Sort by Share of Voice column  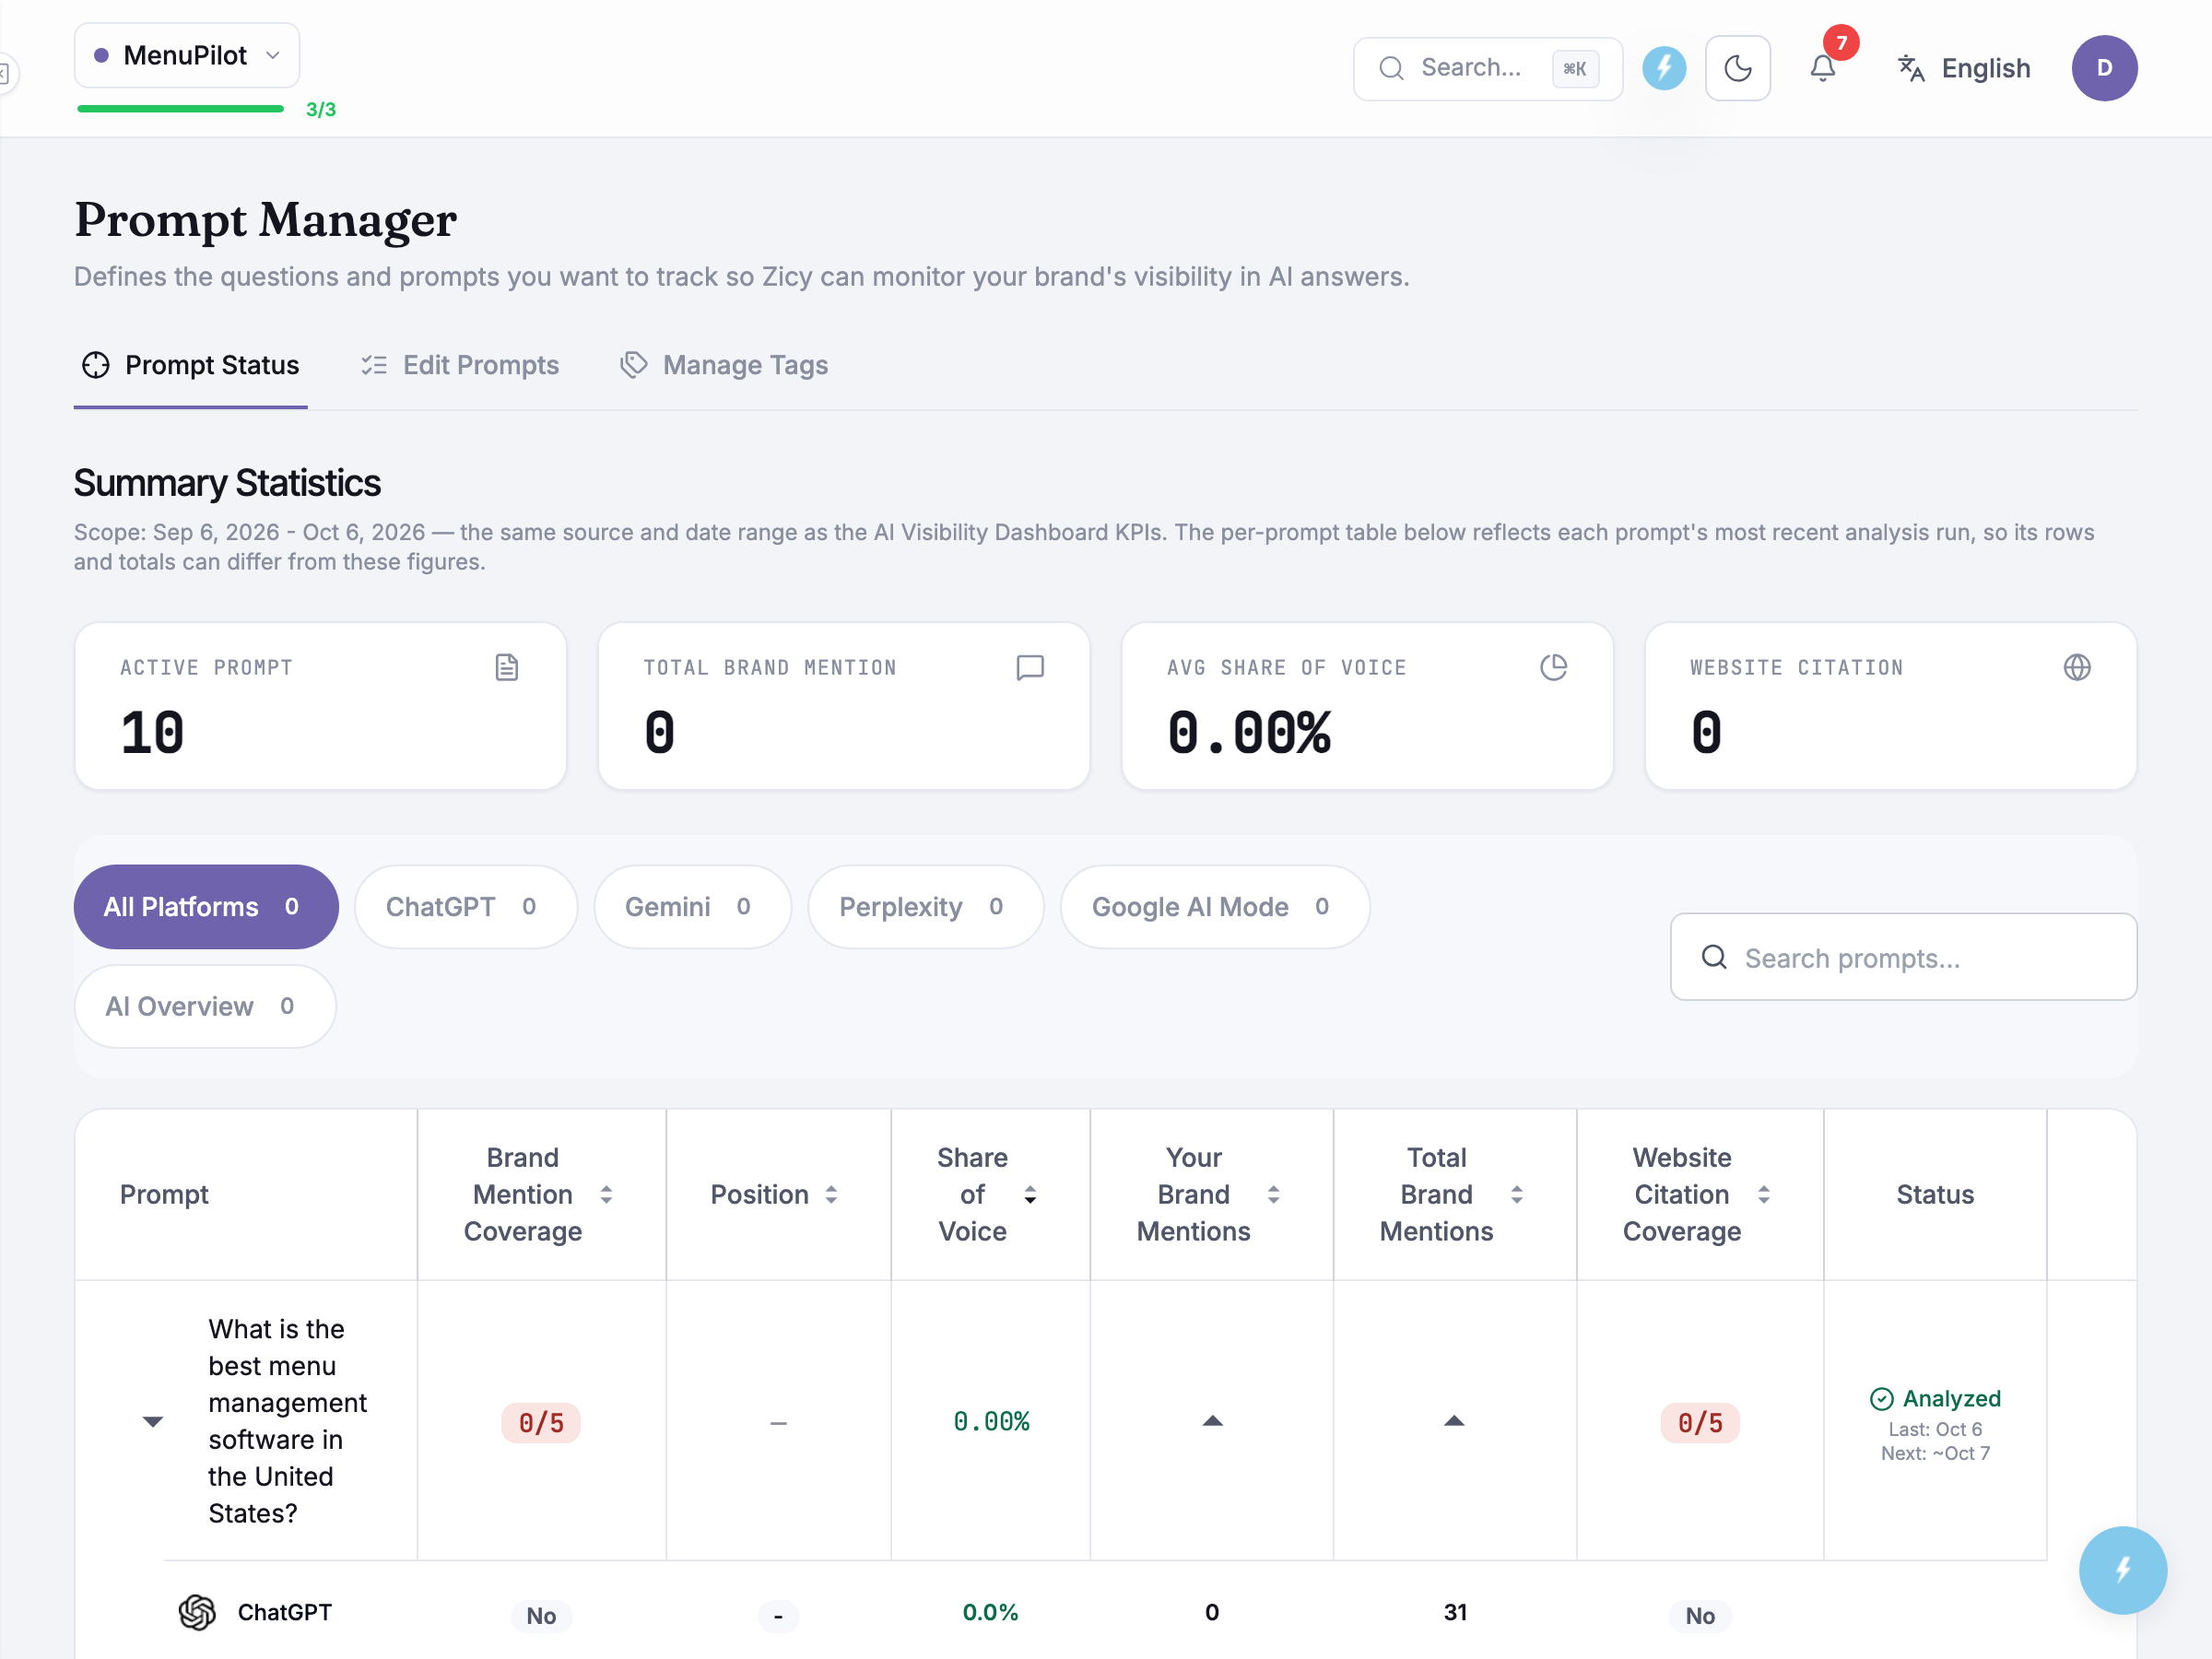pos(1030,1194)
